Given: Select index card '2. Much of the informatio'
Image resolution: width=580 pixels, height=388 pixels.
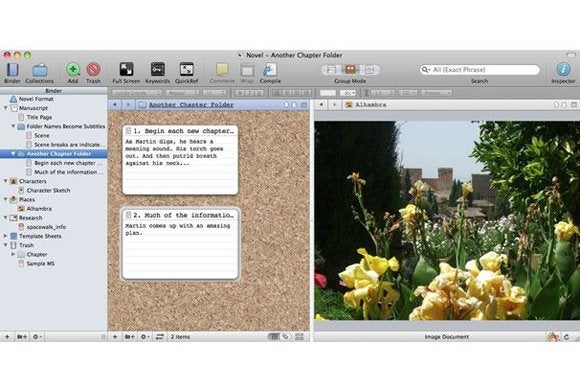Looking at the screenshot, I should click(180, 244).
